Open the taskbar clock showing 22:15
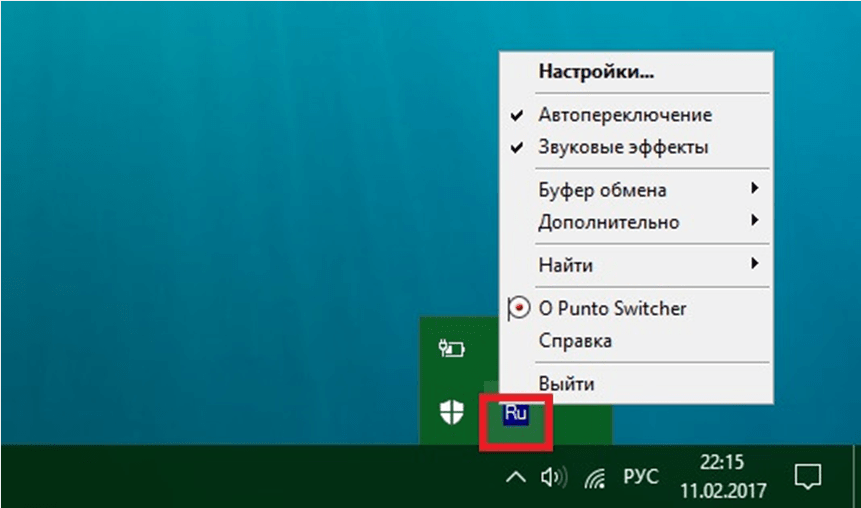This screenshot has height=508, width=861. pos(722,476)
